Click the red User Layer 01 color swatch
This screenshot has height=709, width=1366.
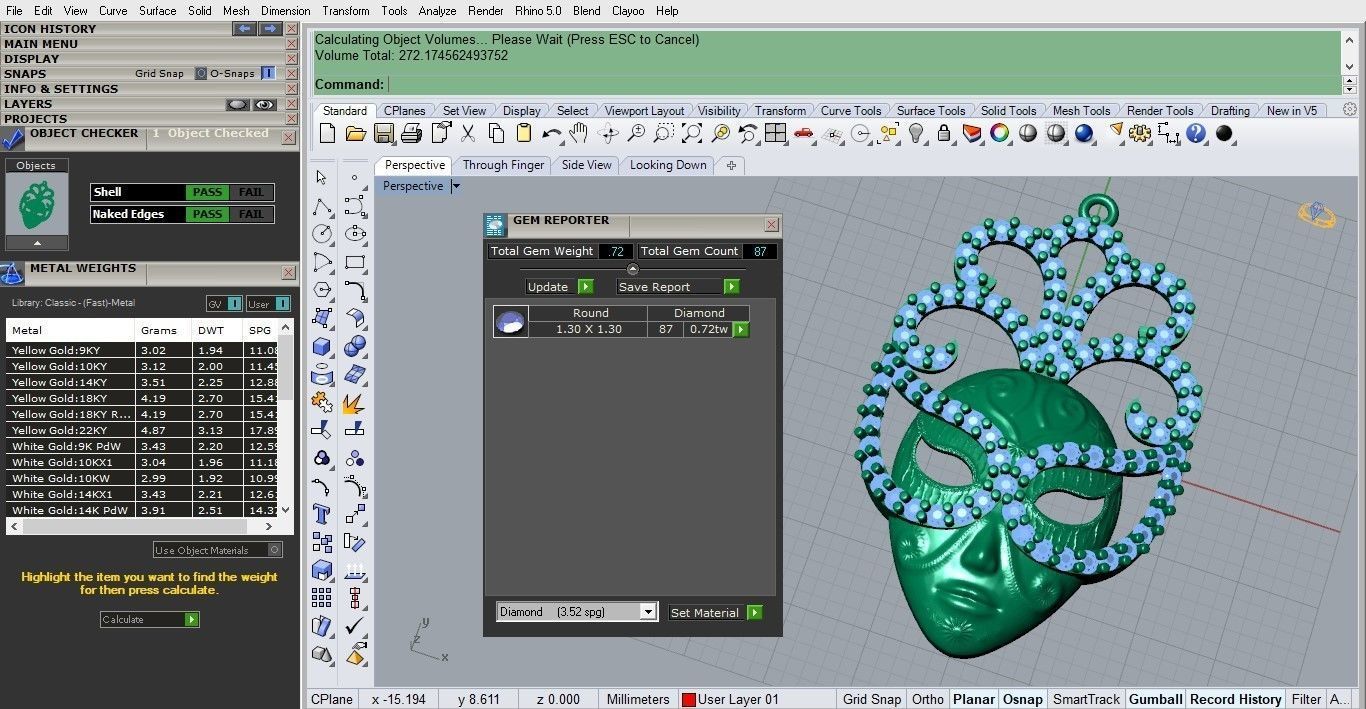coord(688,700)
